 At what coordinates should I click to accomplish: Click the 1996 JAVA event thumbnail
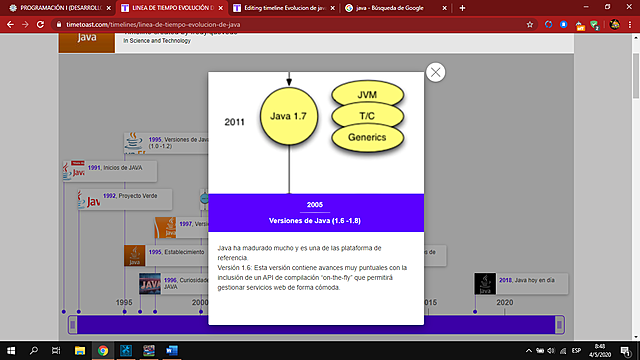[150, 284]
